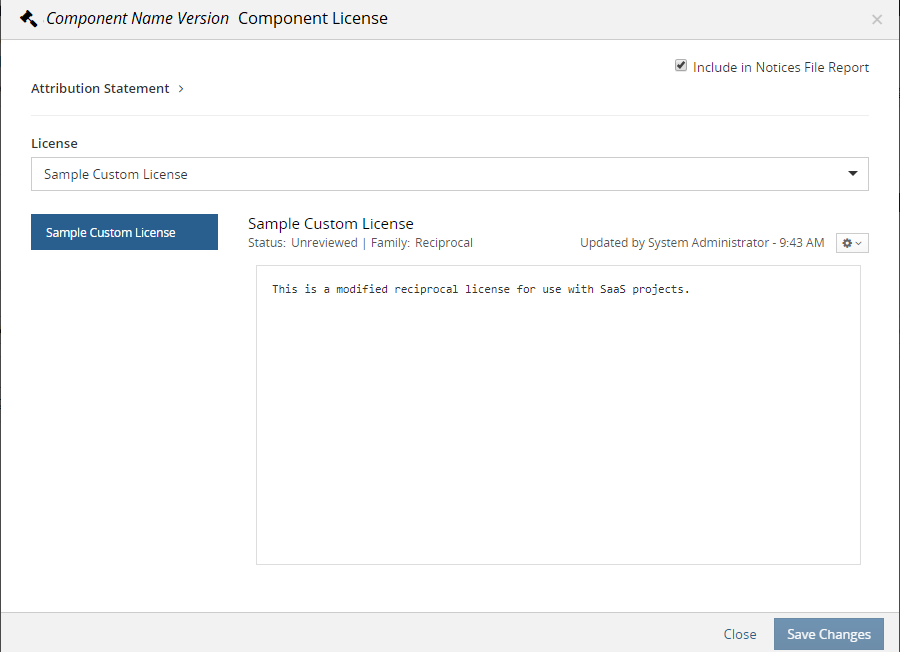Click the Updated by System Administrator timestamp
Viewport: 900px width, 652px height.
pos(702,243)
